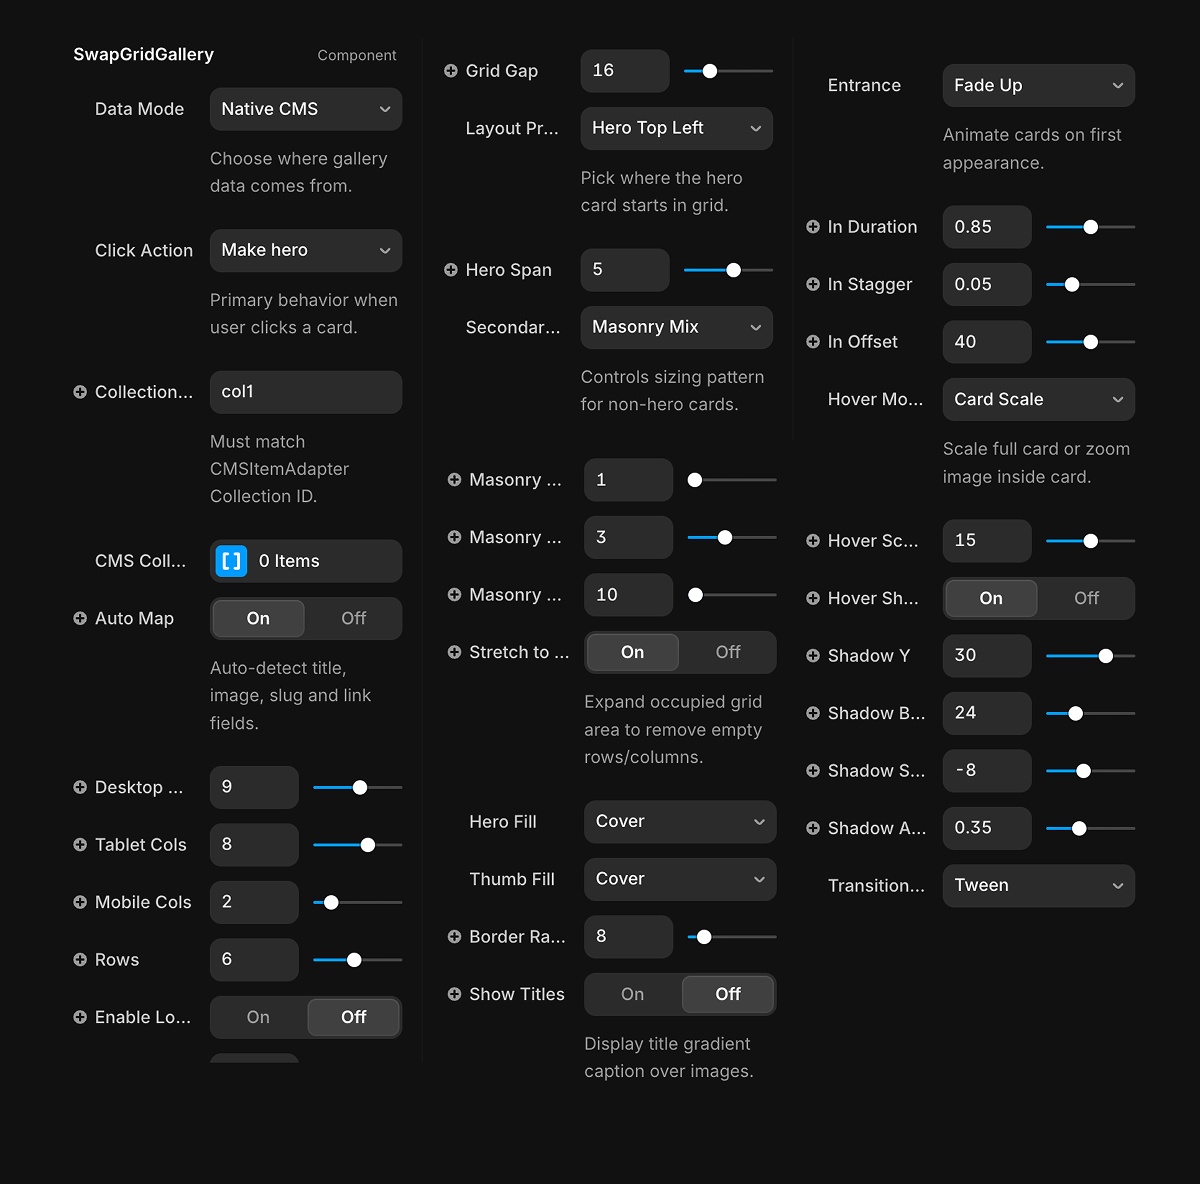Enable Show Titles with On
Viewport: 1200px width, 1184px height.
coord(632,994)
